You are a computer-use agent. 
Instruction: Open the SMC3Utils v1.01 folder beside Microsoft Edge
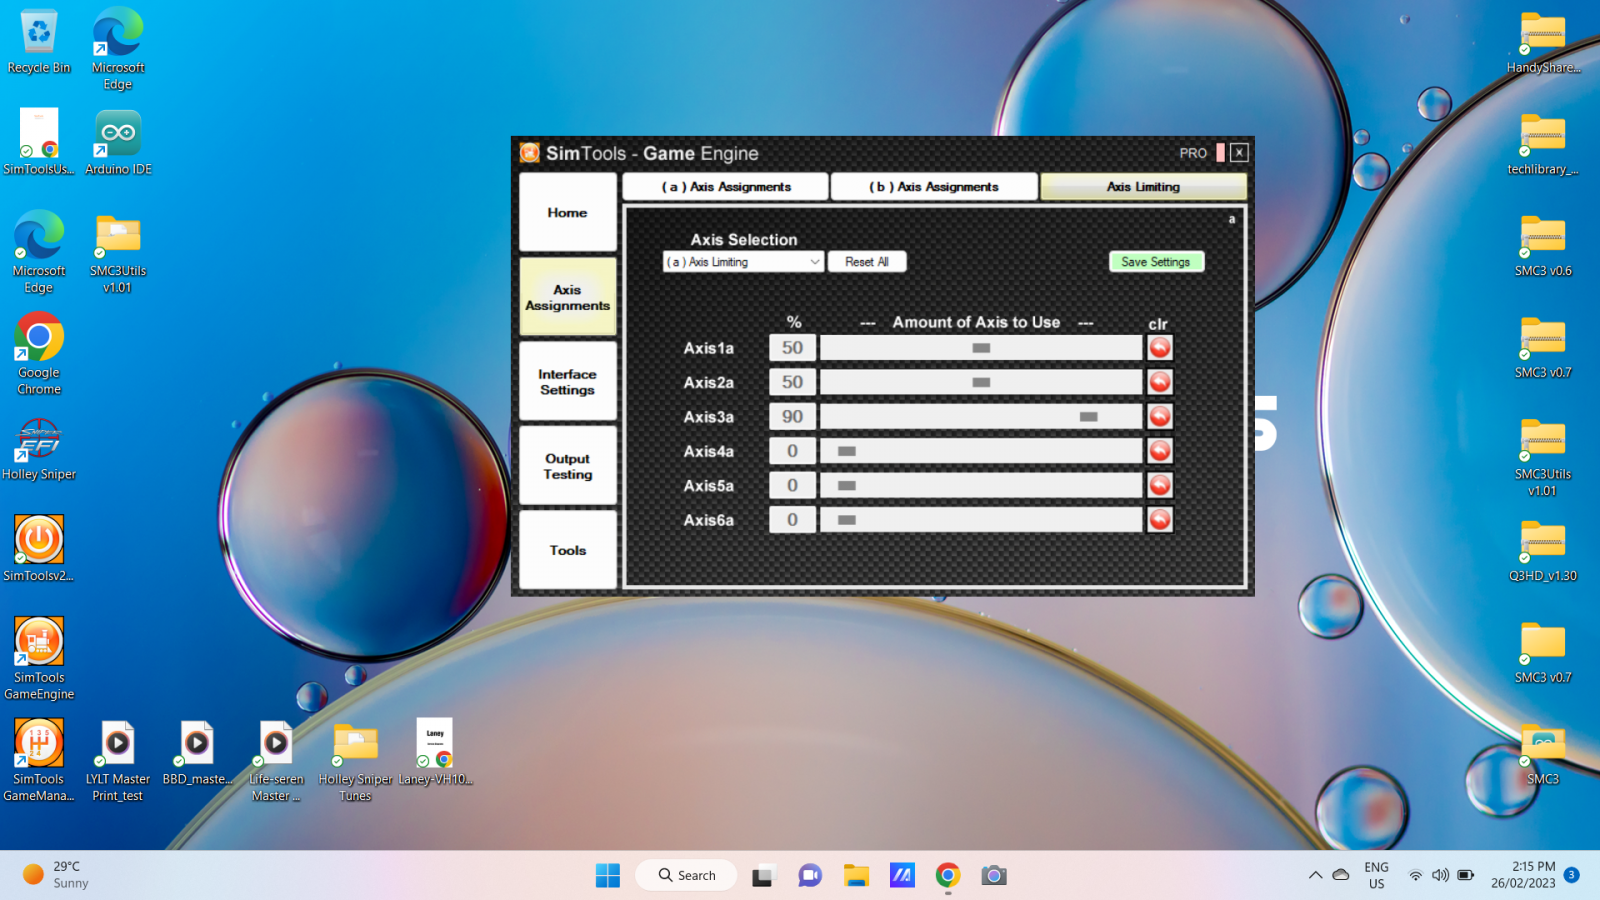(x=118, y=253)
